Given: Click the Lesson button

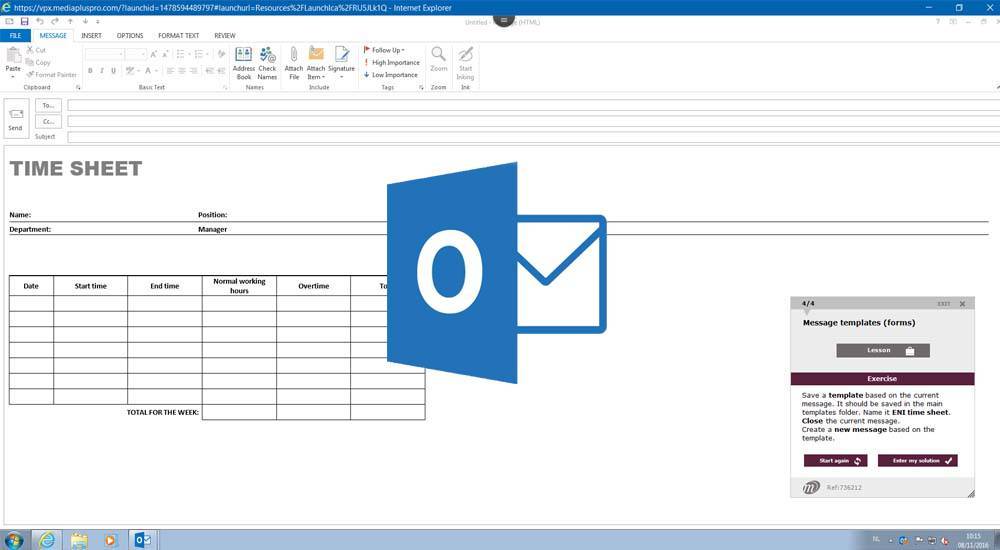Looking at the screenshot, I should (883, 351).
